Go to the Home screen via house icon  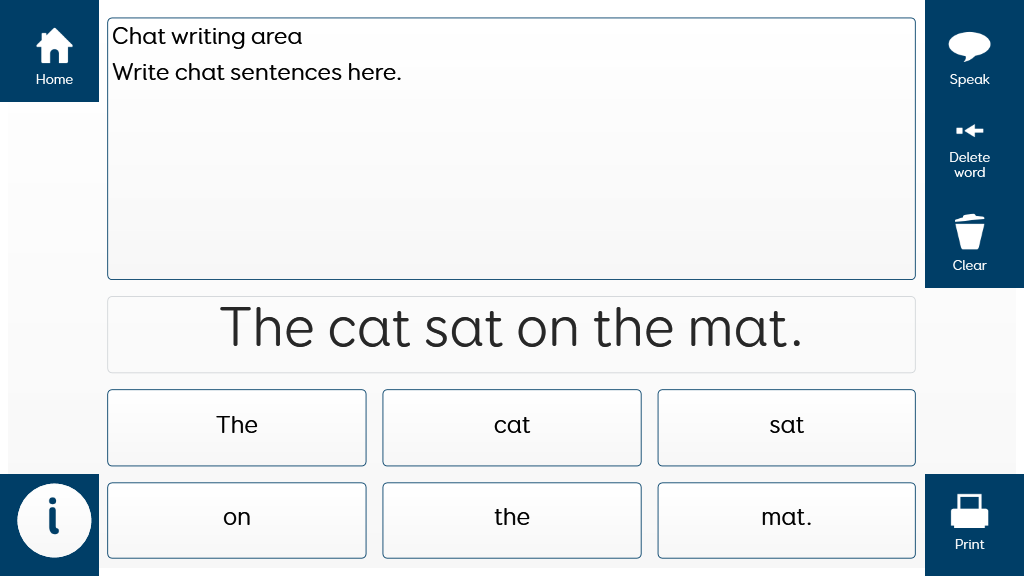coord(54,46)
